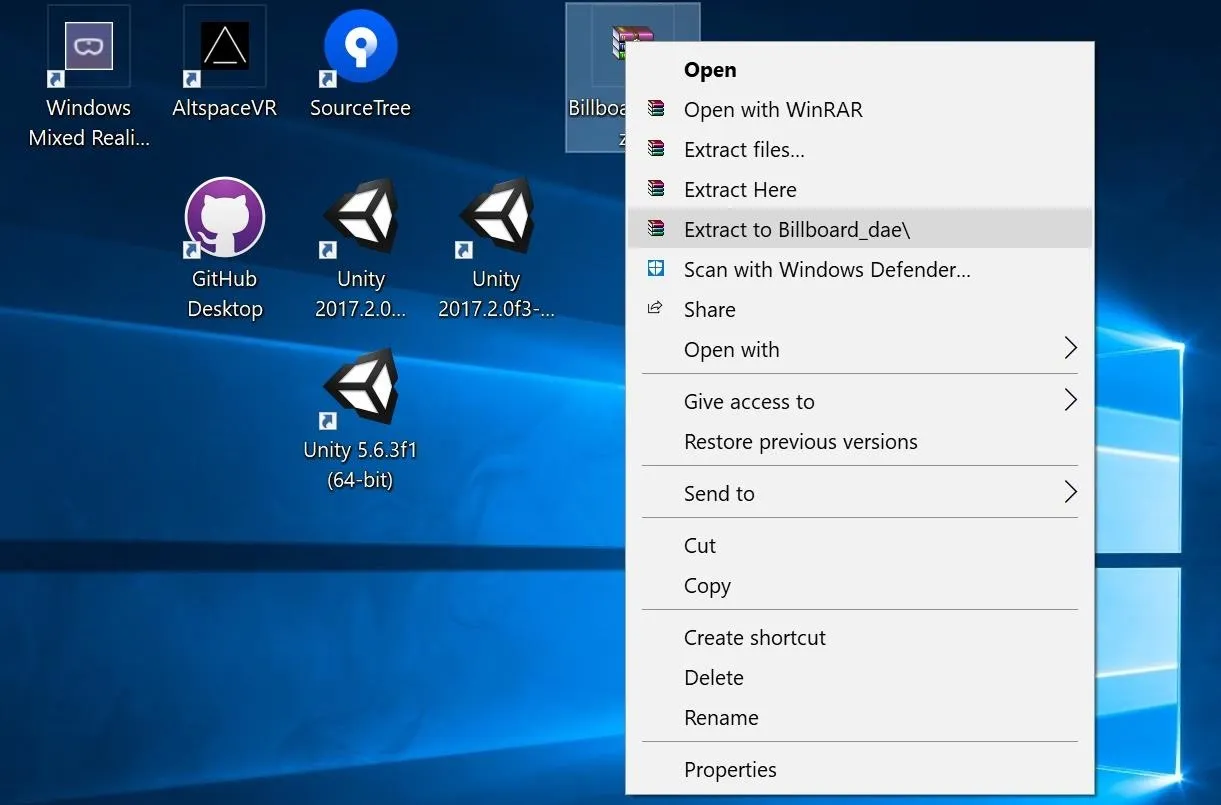Select the GitHub Desktop shortcut icon
1221x805 pixels.
(x=225, y=217)
